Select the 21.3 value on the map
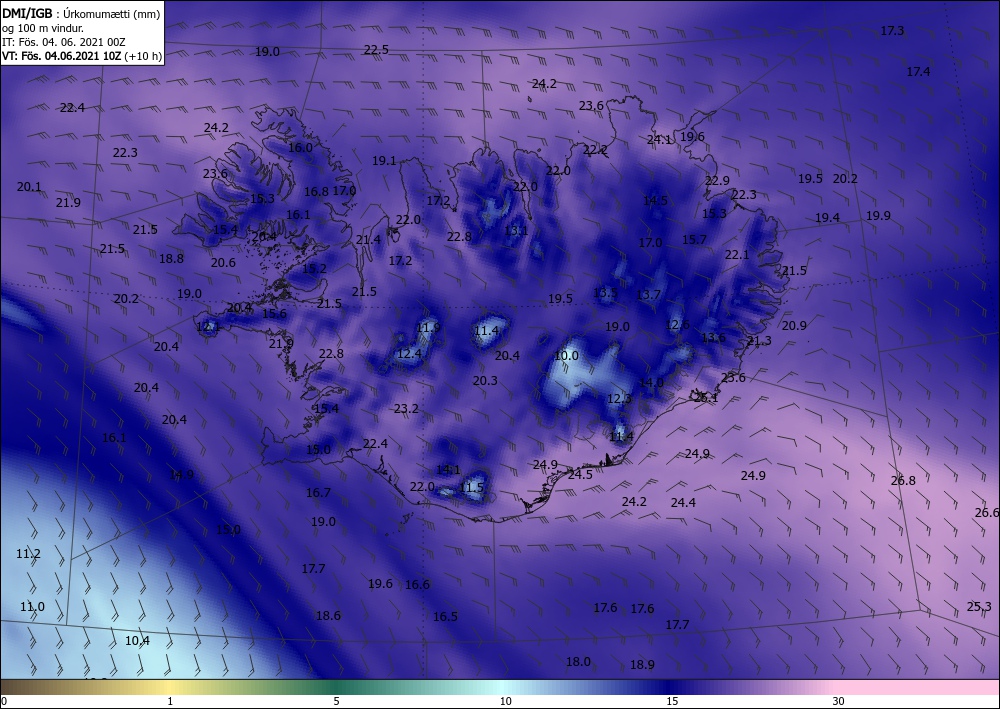 [759, 340]
